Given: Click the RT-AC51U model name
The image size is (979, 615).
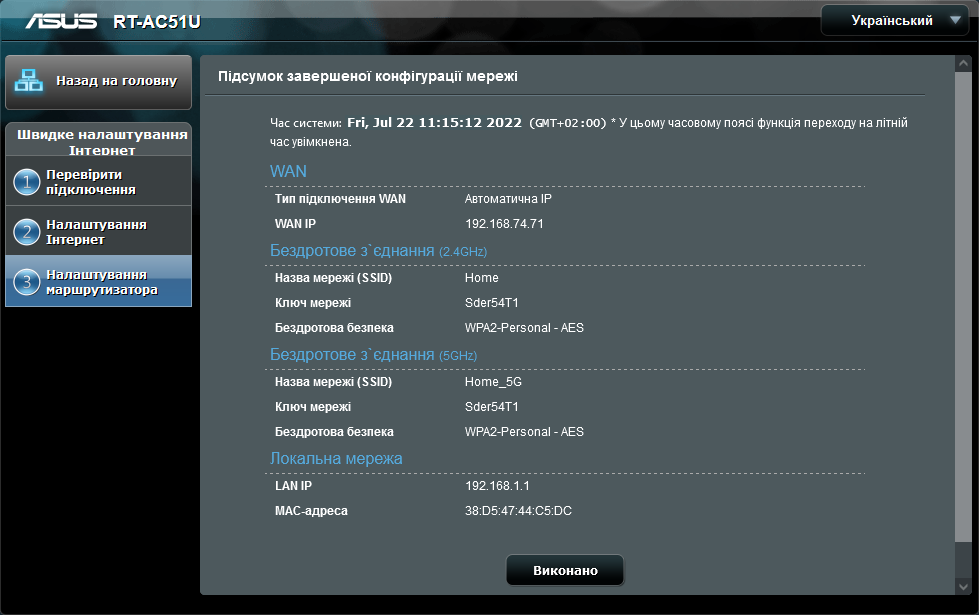Looking at the screenshot, I should [x=157, y=22].
